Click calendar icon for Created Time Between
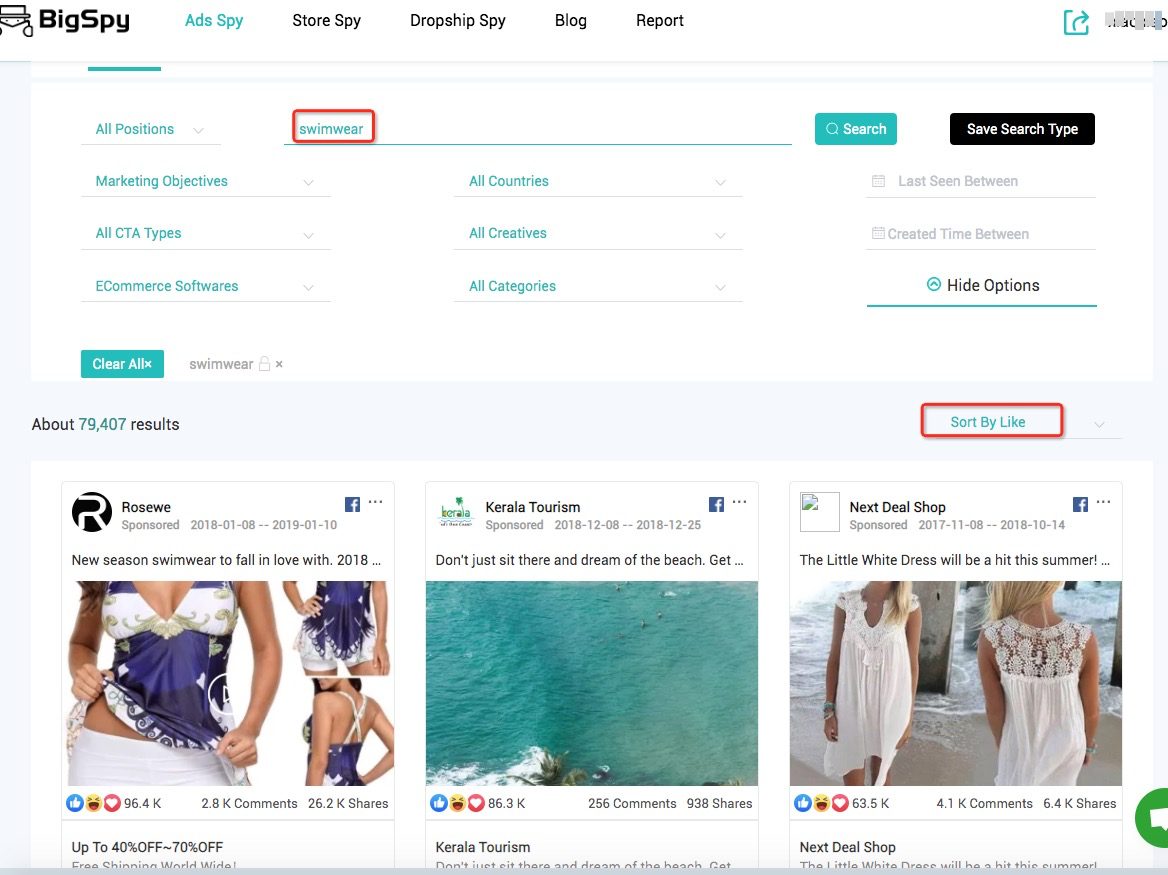 click(x=878, y=233)
